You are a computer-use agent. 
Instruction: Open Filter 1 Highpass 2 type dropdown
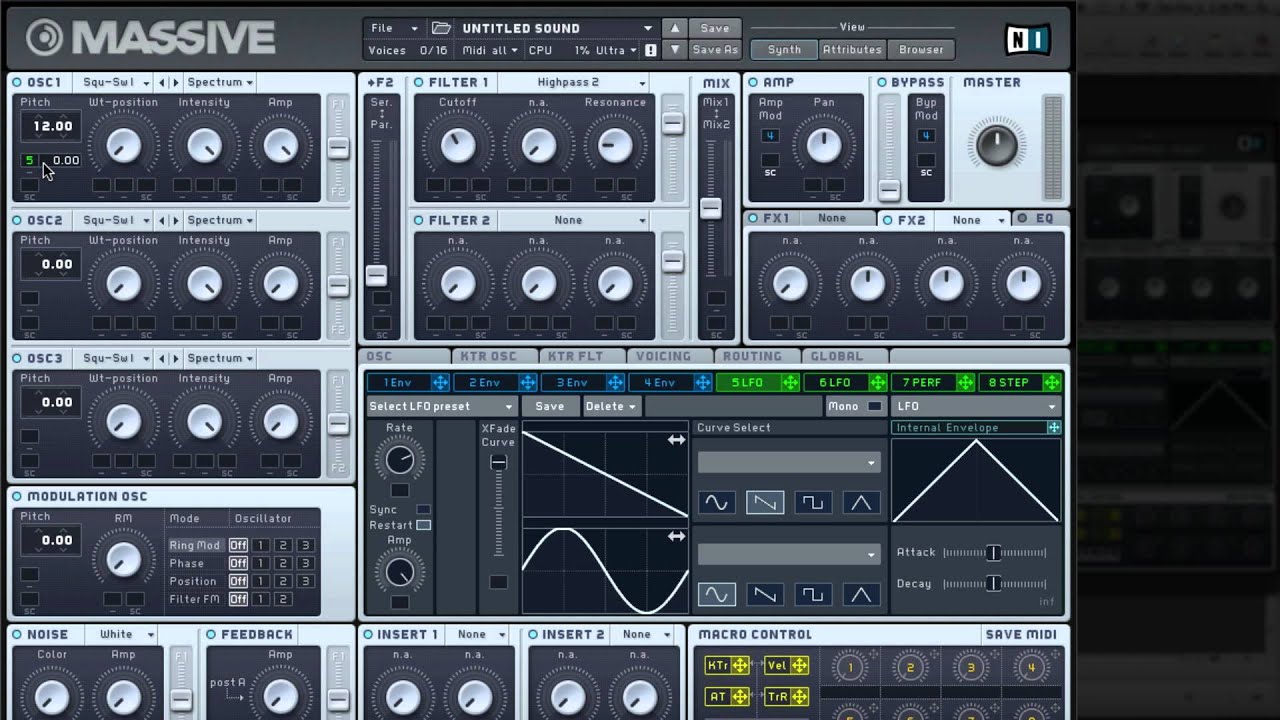(572, 82)
